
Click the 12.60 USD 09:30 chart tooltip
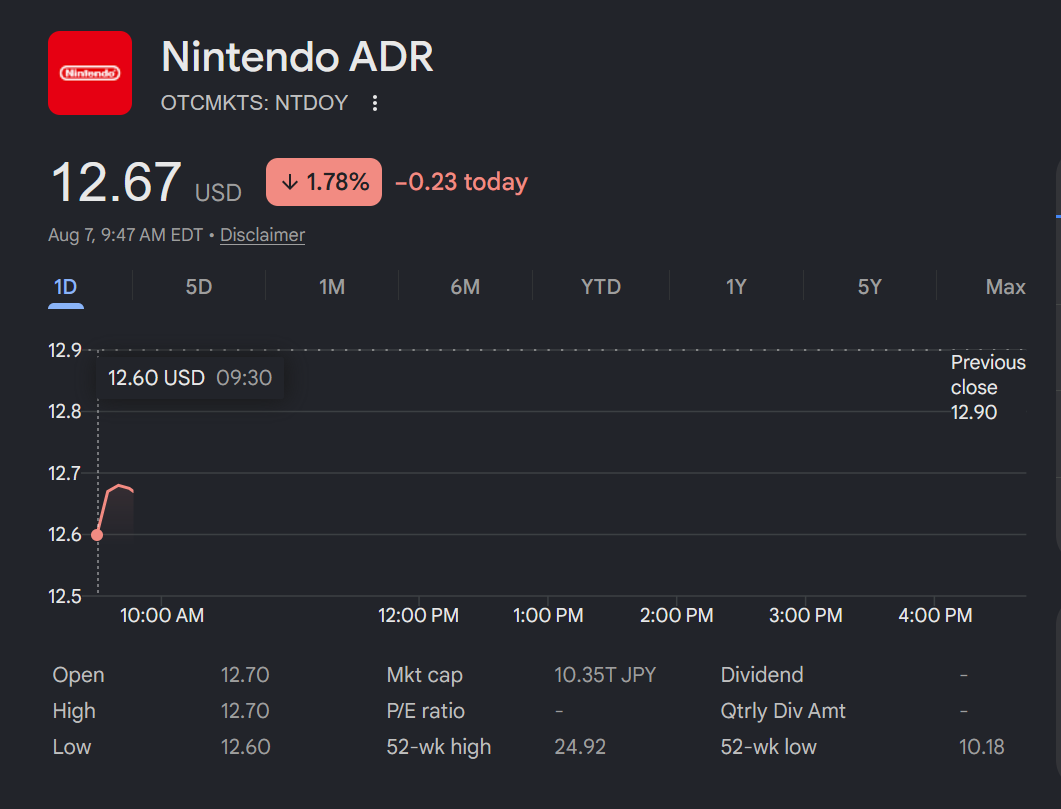[189, 377]
